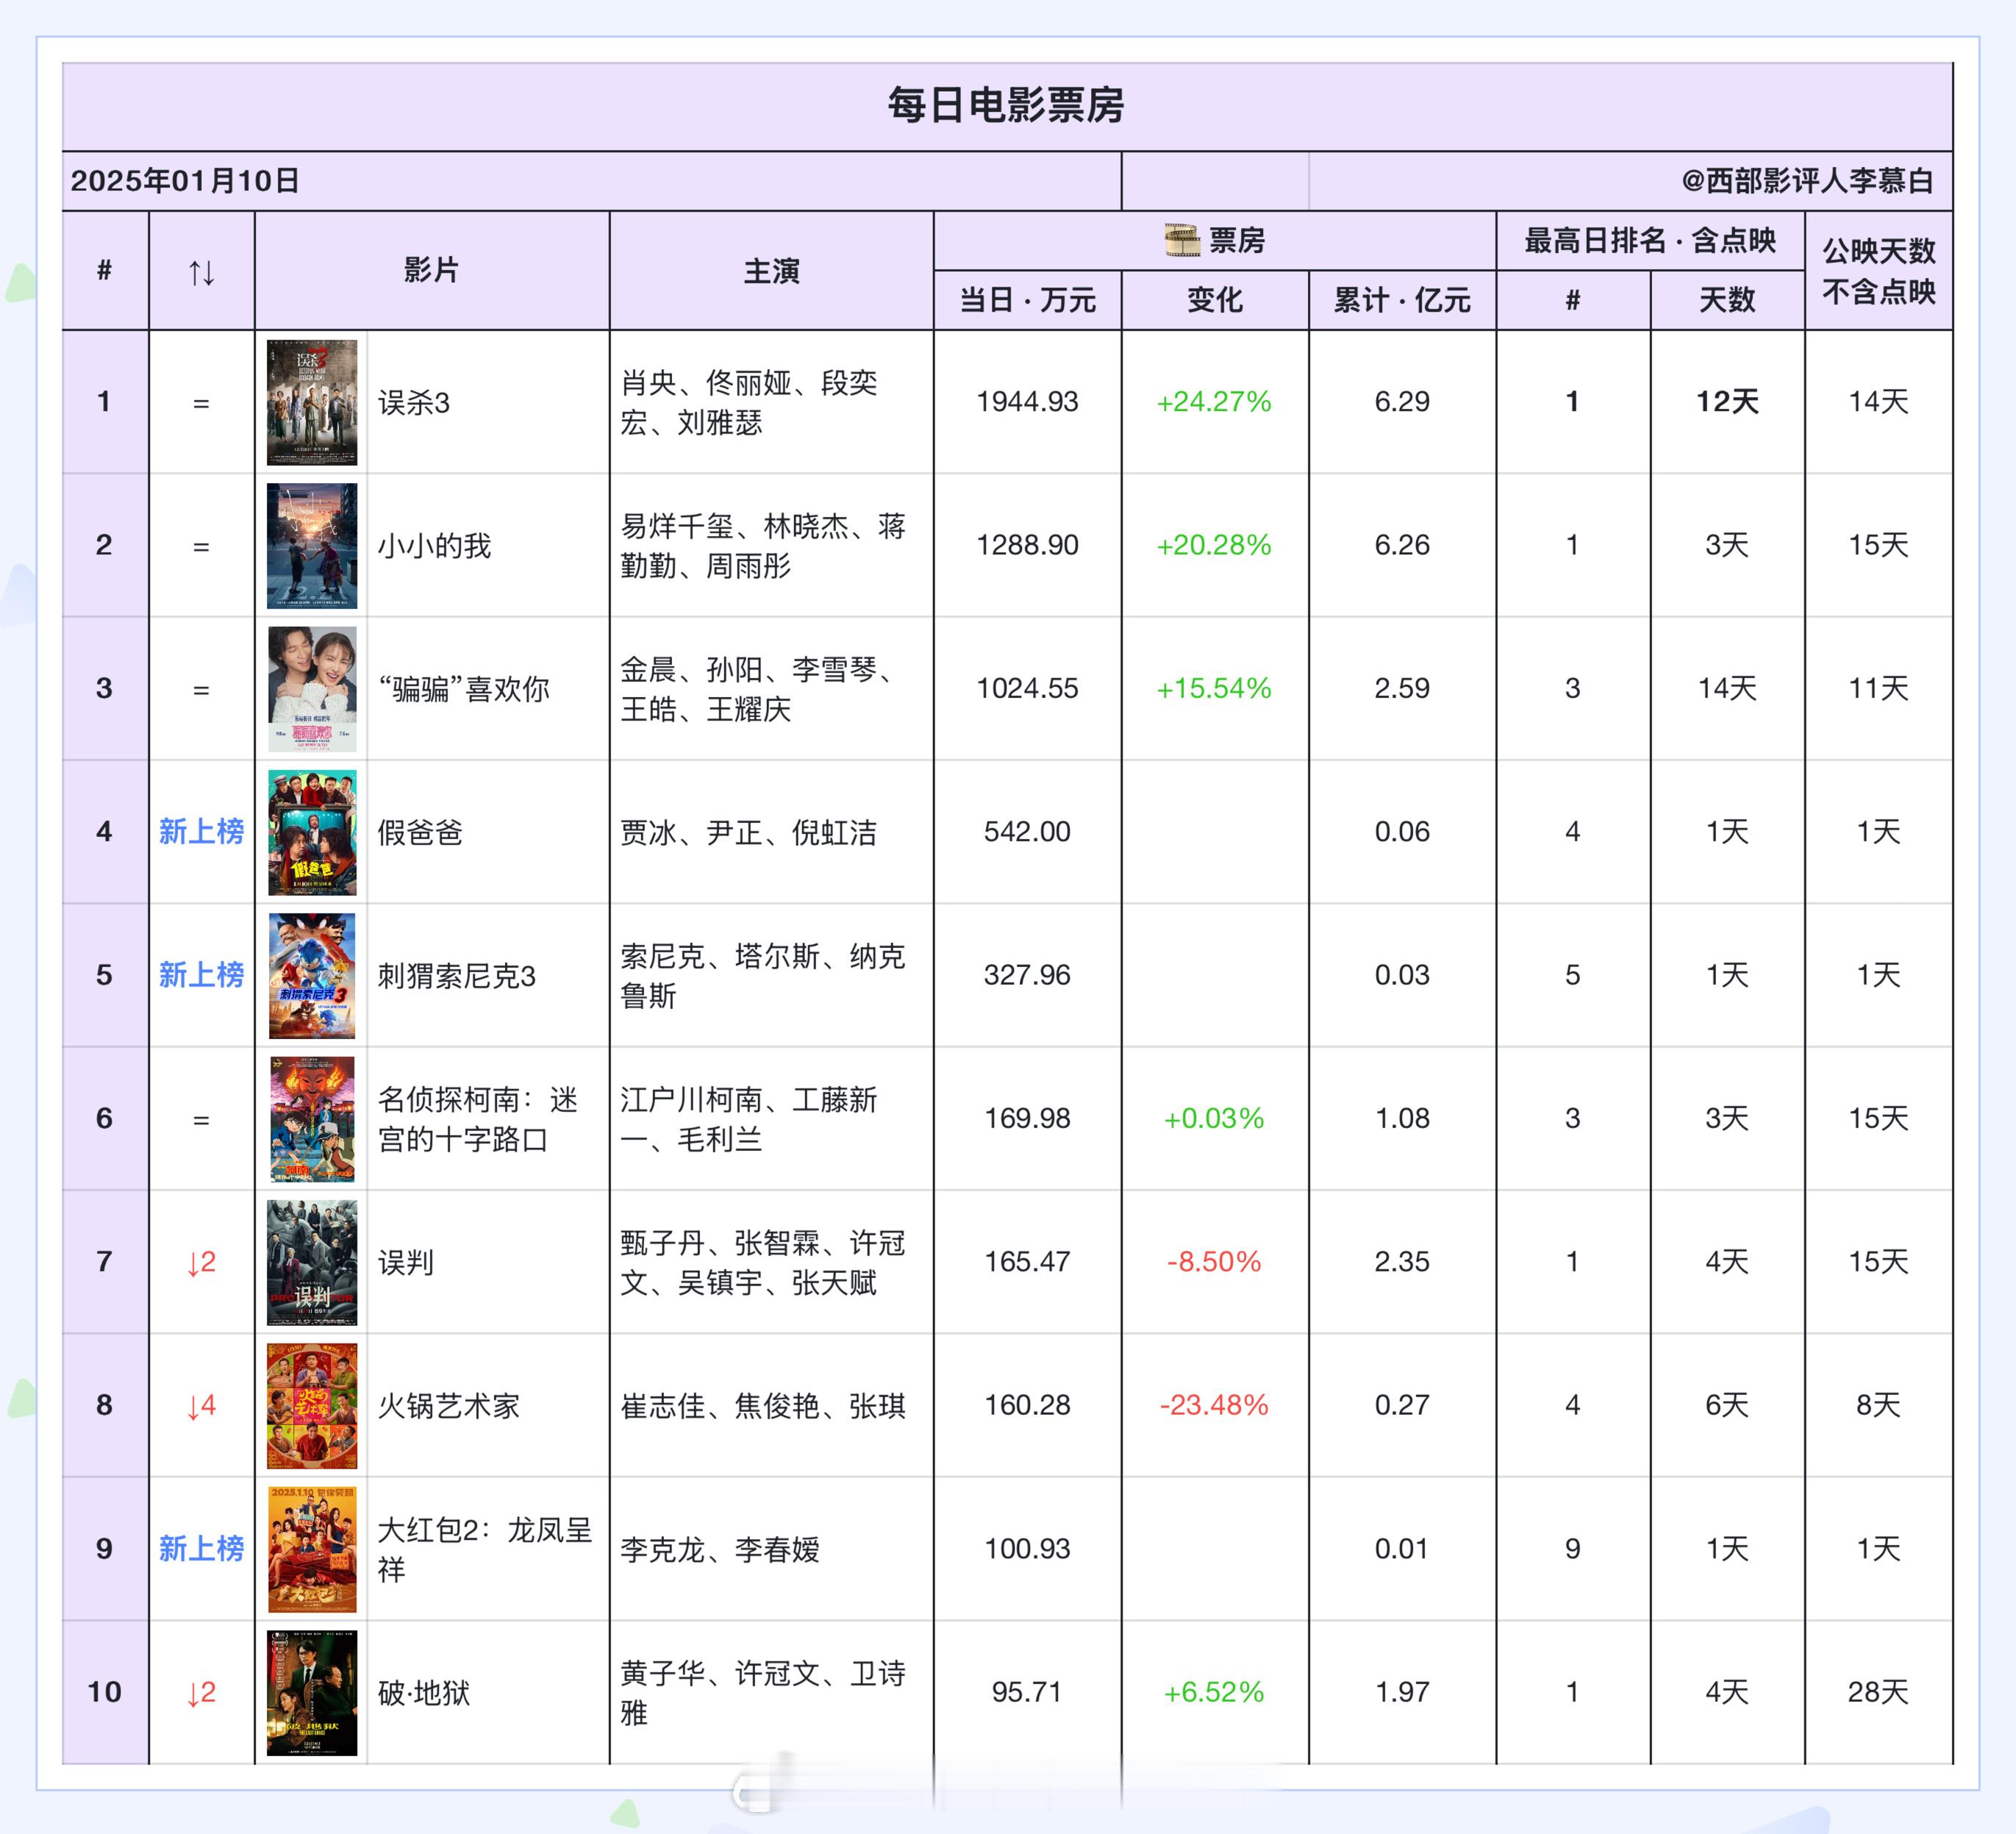Image resolution: width=2016 pixels, height=1834 pixels.
Task: Click the 公映天数 不含点映 header
Action: 1878,271
